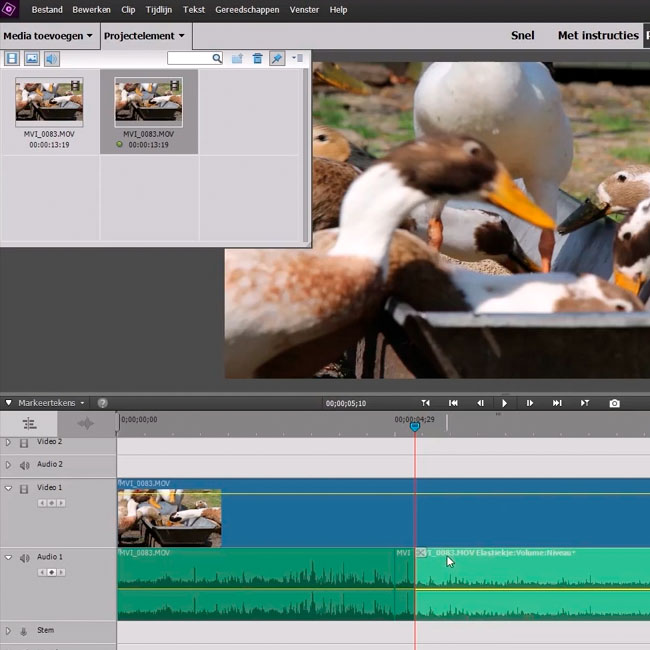Open the Projectelement dropdown
Viewport: 650px width, 650px height.
point(144,36)
